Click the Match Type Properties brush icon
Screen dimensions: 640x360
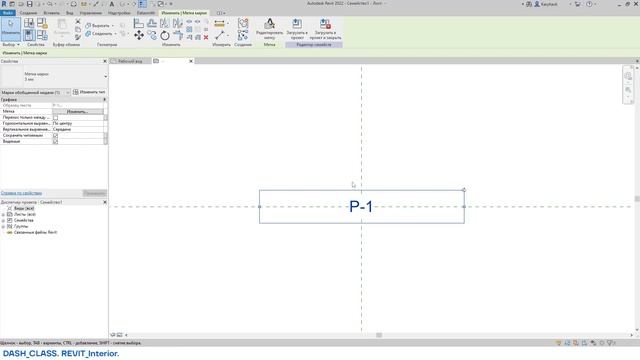pyautogui.click(x=78, y=37)
